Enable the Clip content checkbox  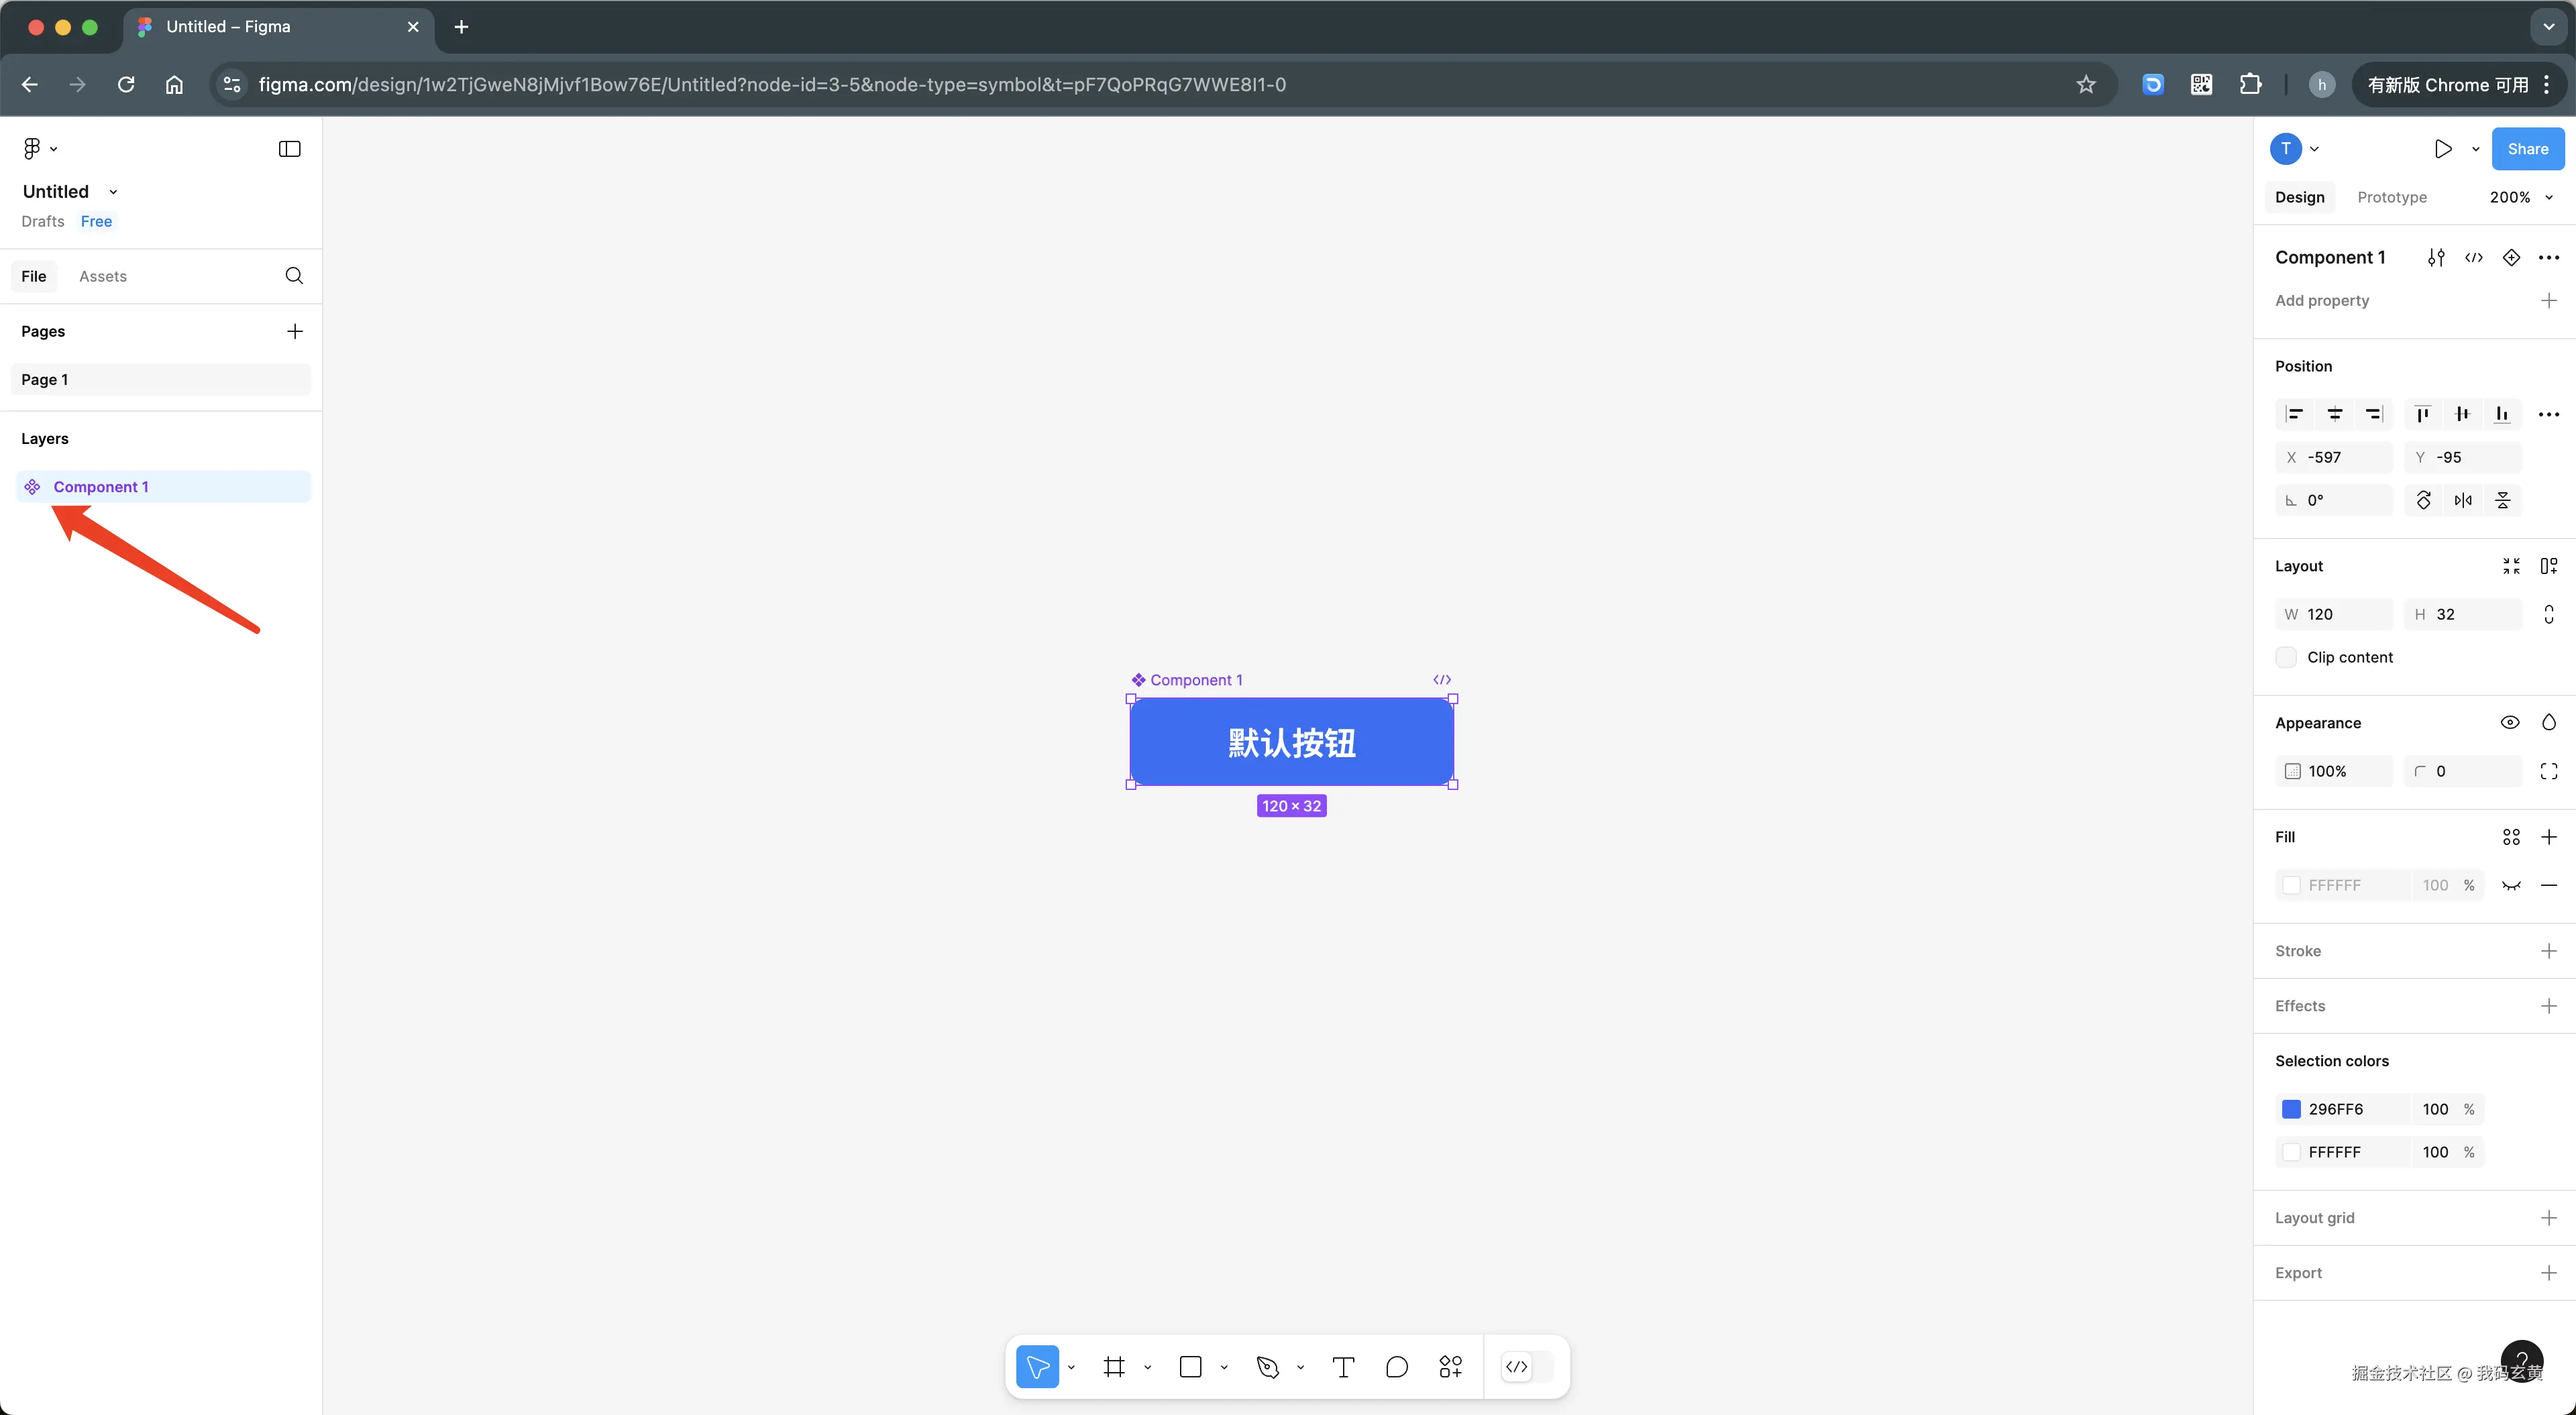coord(2286,657)
